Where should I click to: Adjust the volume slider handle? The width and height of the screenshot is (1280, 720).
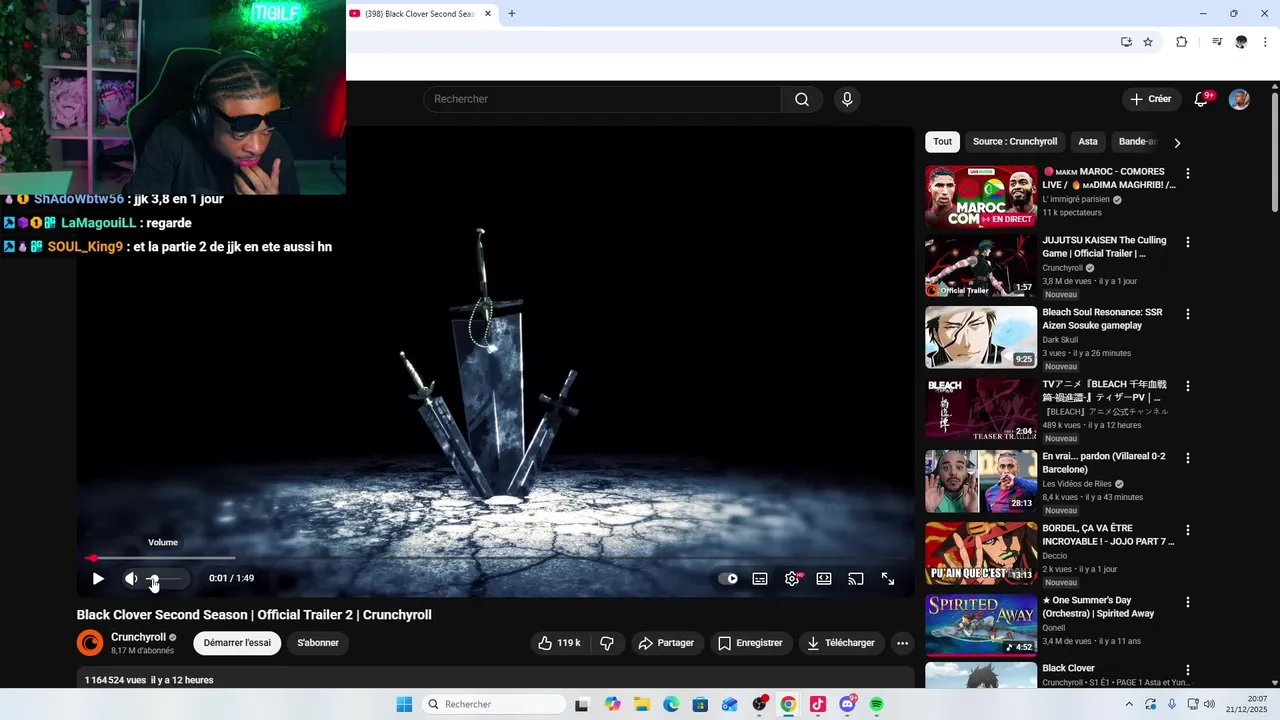point(153,579)
